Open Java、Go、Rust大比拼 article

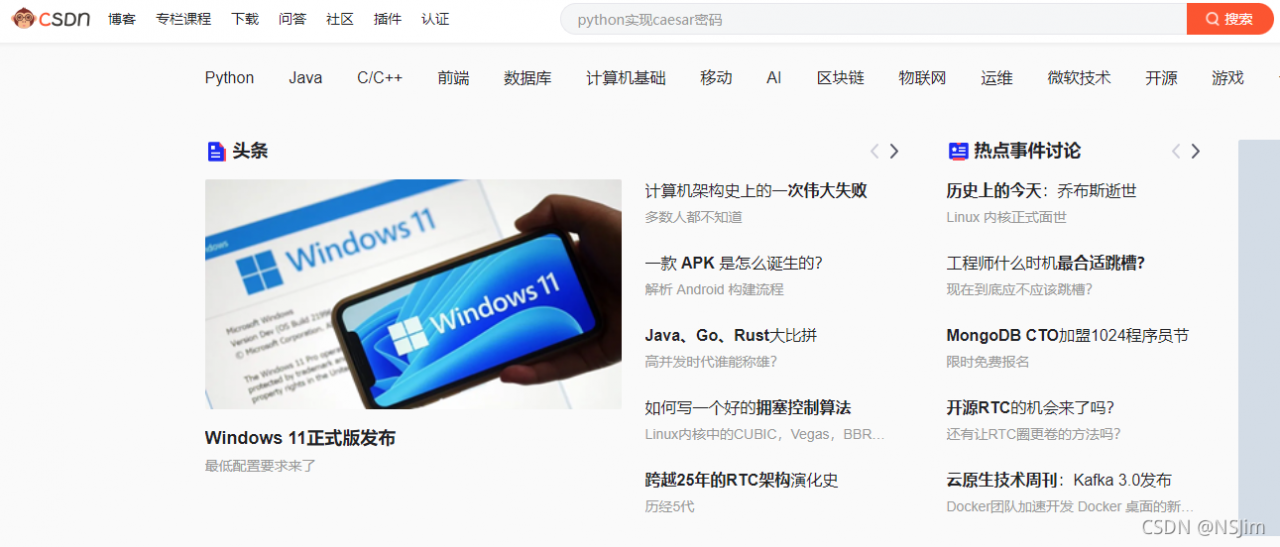pyautogui.click(x=731, y=336)
